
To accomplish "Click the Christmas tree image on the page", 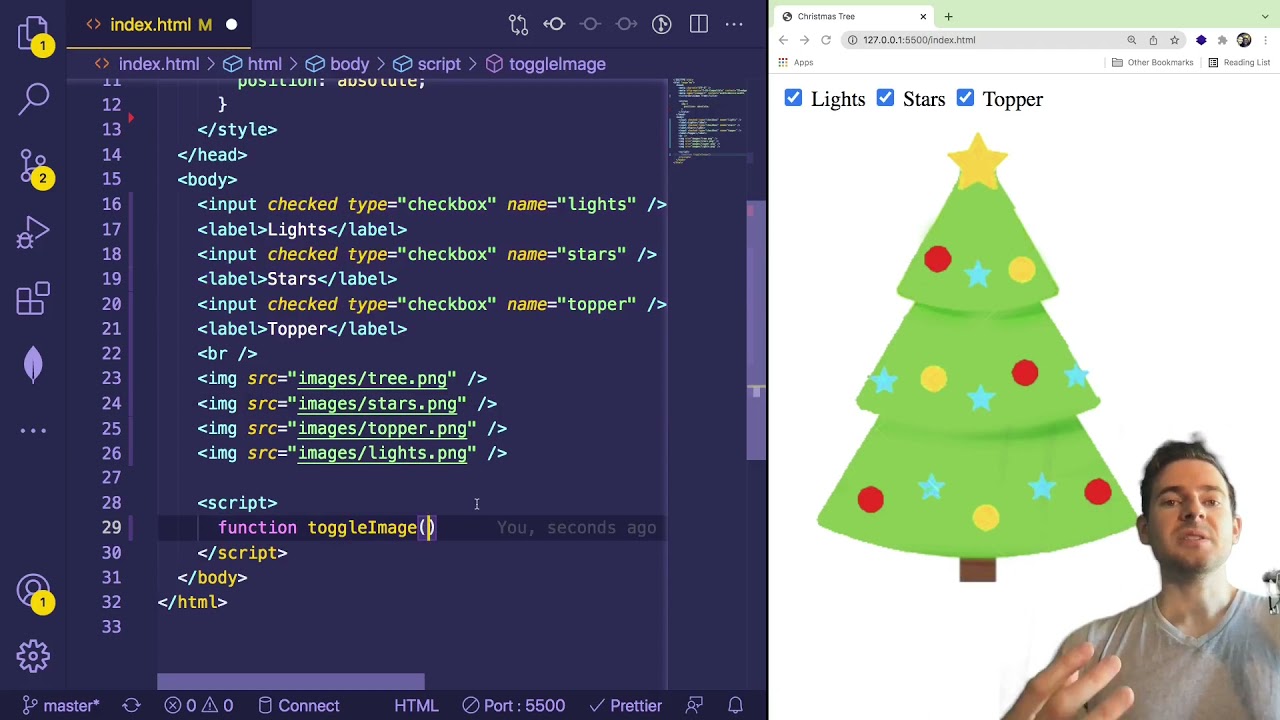I will click(x=977, y=357).
